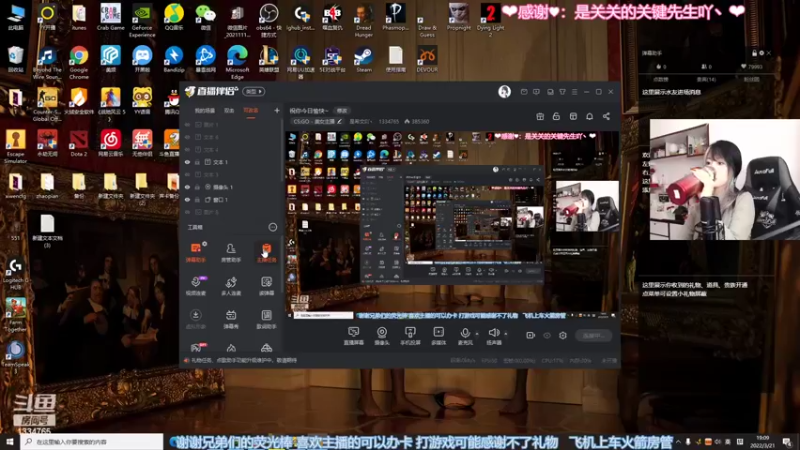
Task: Click the start-streaming button at bottom right
Action: click(593, 335)
